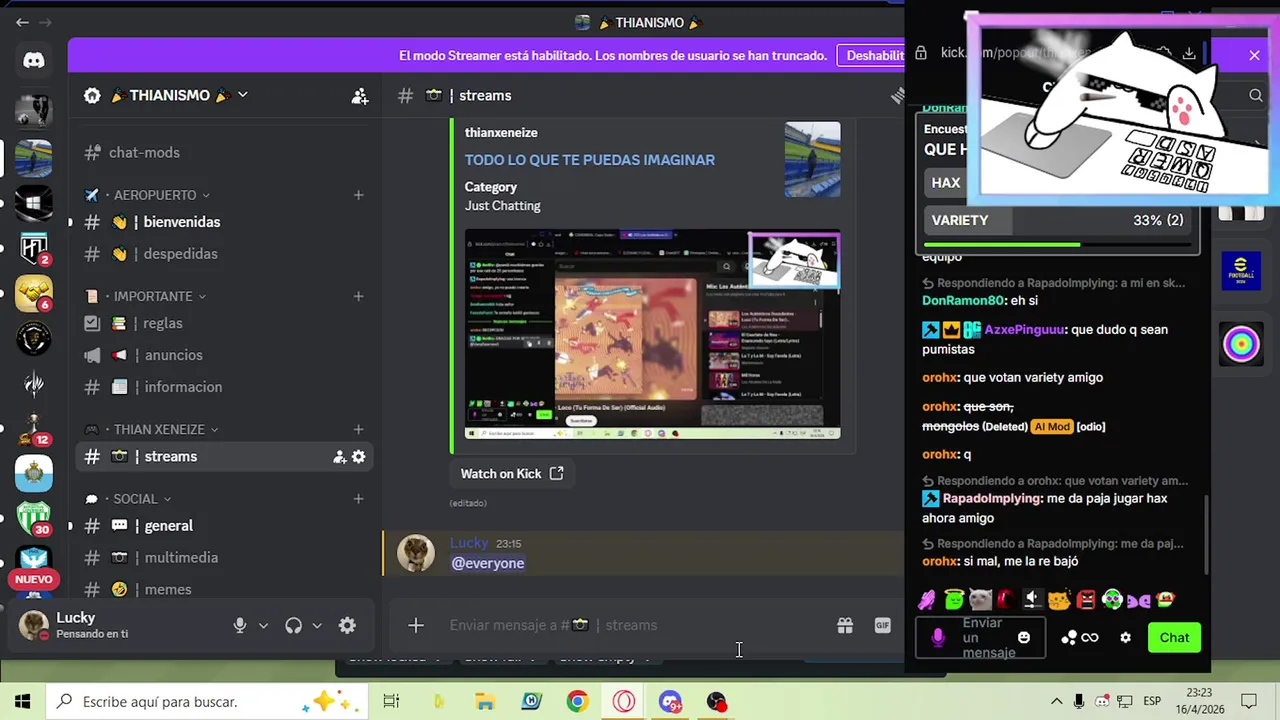
Task: Open channel settings gear for streams
Action: [359, 456]
